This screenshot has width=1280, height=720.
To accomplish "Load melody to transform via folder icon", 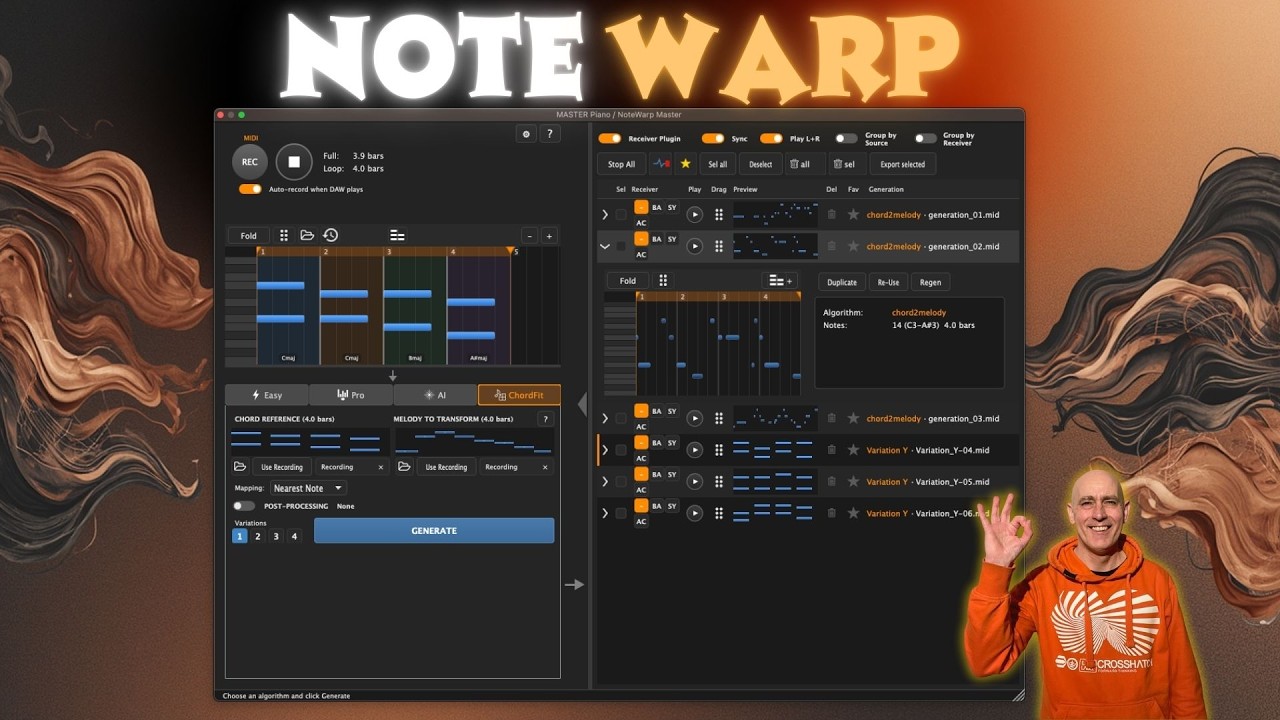I will point(404,467).
